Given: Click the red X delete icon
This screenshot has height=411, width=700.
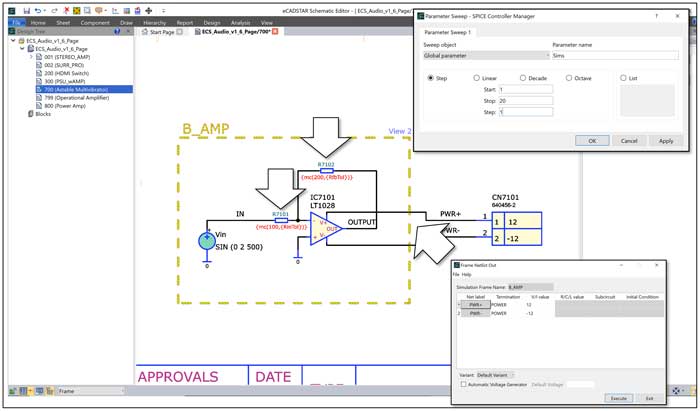Looking at the screenshot, I should pos(67,10).
